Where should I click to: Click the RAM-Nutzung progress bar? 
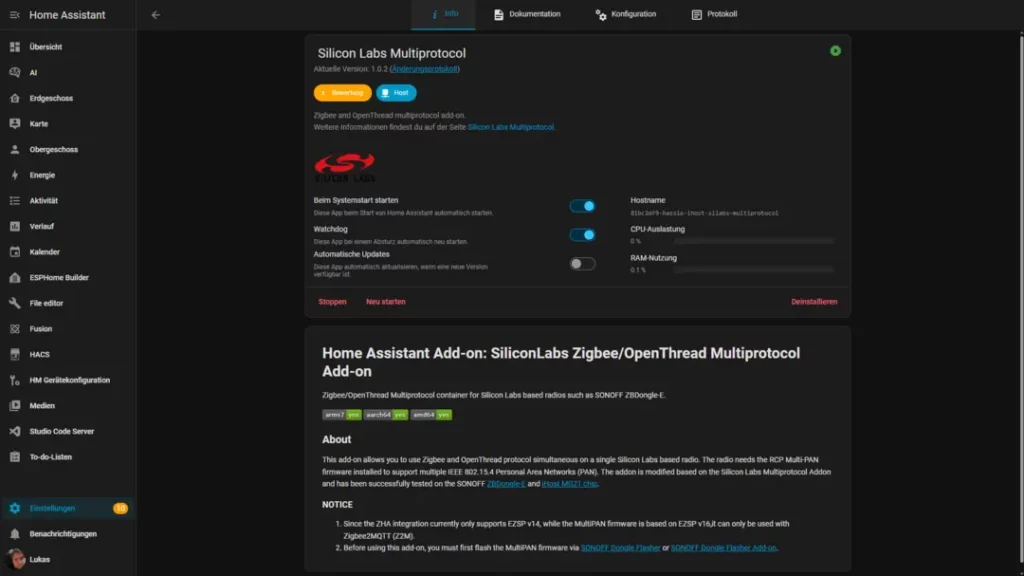click(754, 270)
